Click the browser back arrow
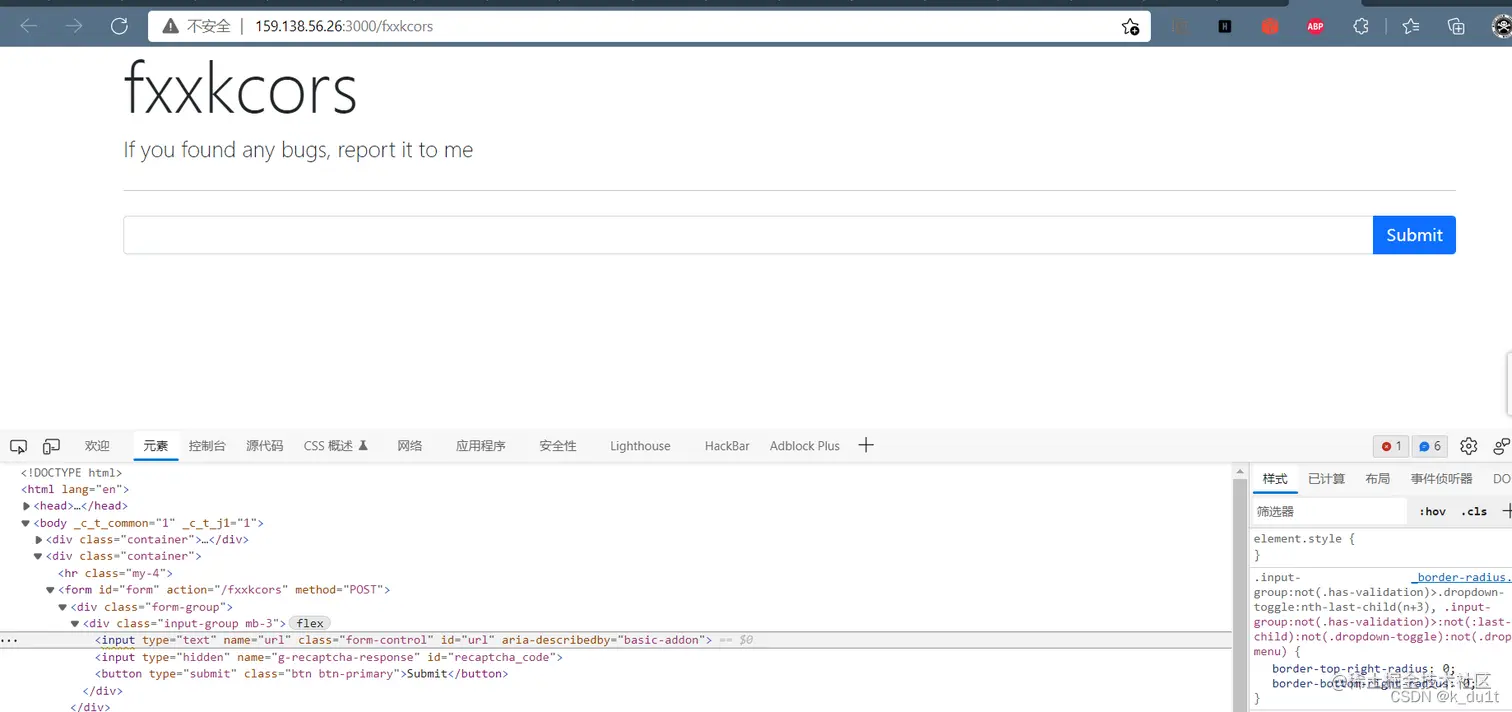This screenshot has height=712, width=1512. tap(28, 26)
